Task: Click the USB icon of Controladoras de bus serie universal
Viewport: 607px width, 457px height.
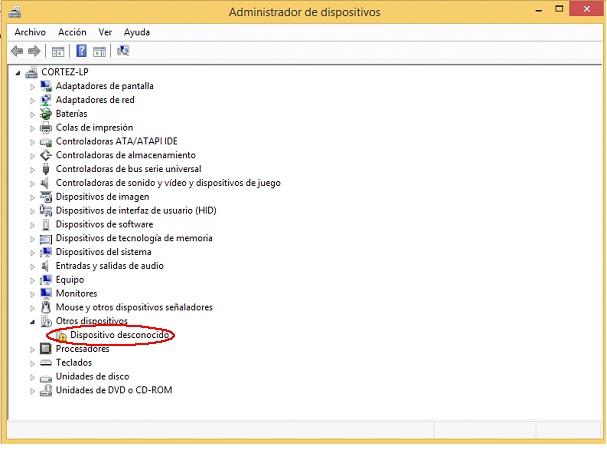Action: point(46,169)
